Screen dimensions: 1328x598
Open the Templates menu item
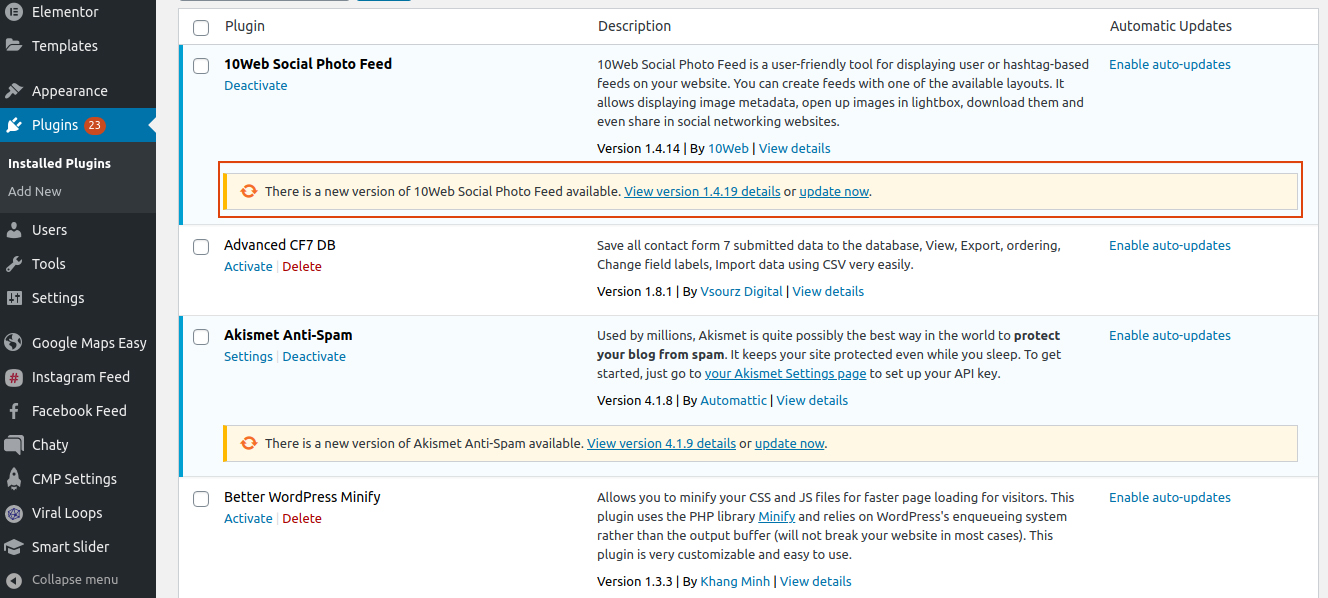coord(65,46)
